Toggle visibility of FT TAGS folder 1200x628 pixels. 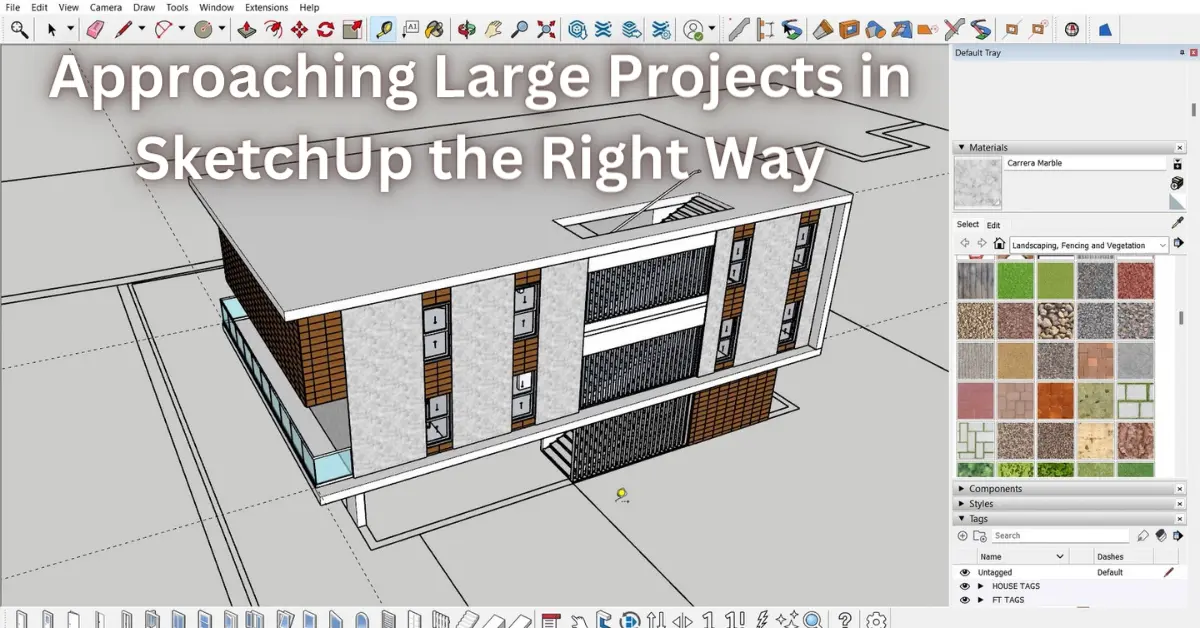point(965,600)
